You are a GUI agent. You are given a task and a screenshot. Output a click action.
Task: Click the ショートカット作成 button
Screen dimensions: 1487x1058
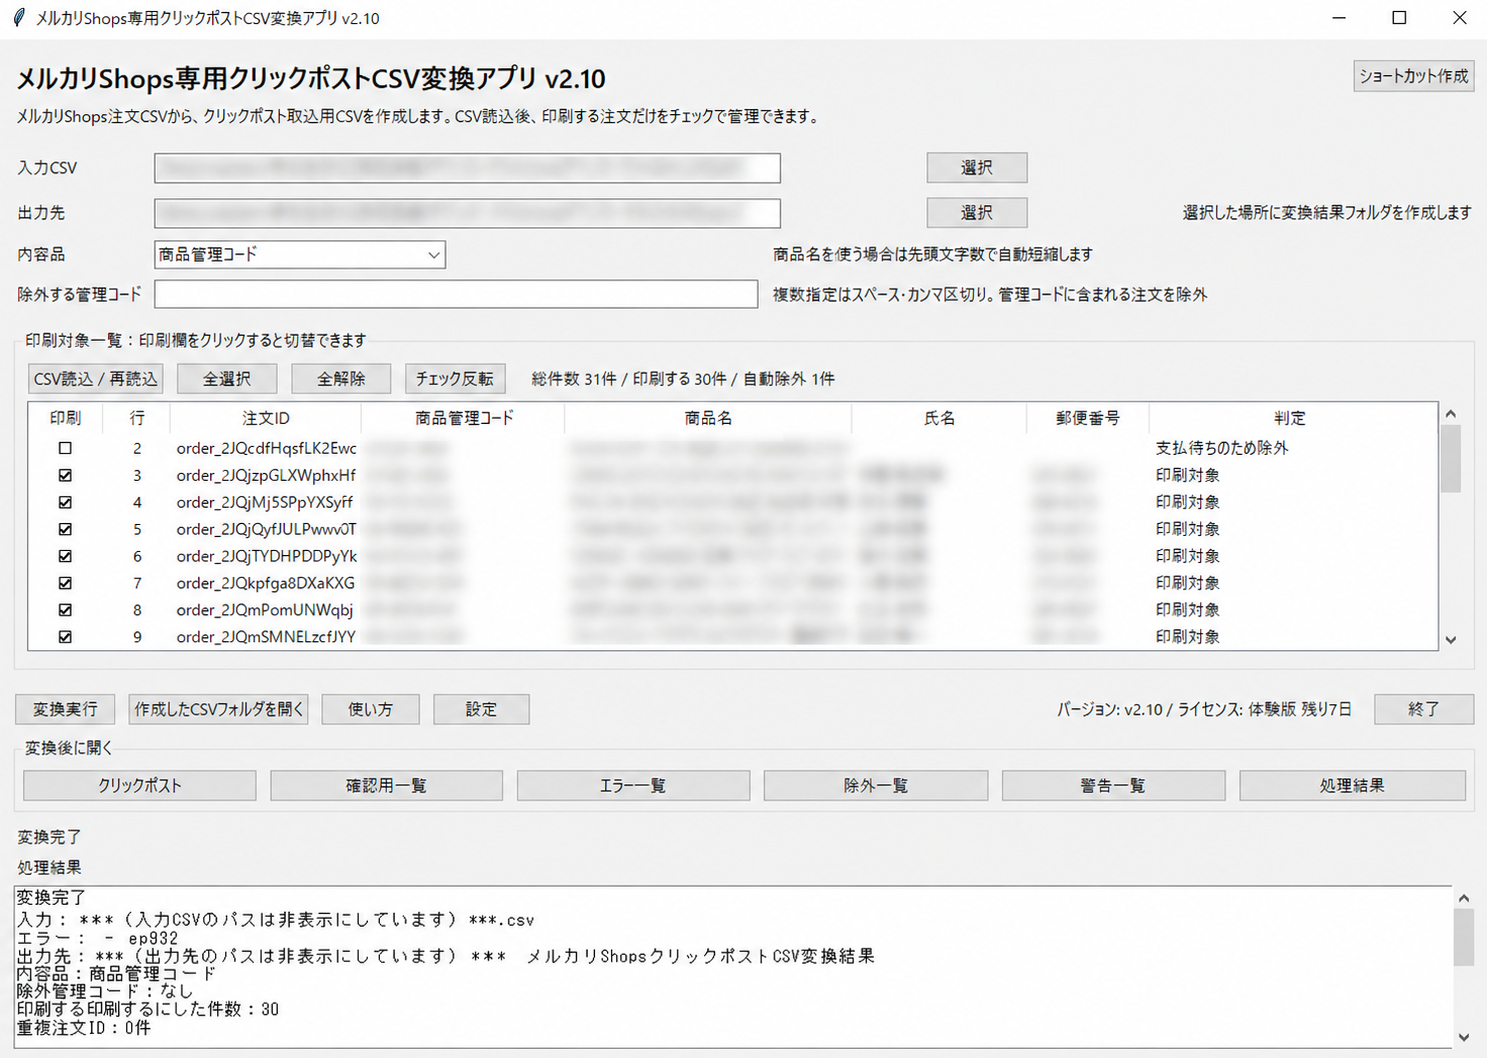point(1413,76)
